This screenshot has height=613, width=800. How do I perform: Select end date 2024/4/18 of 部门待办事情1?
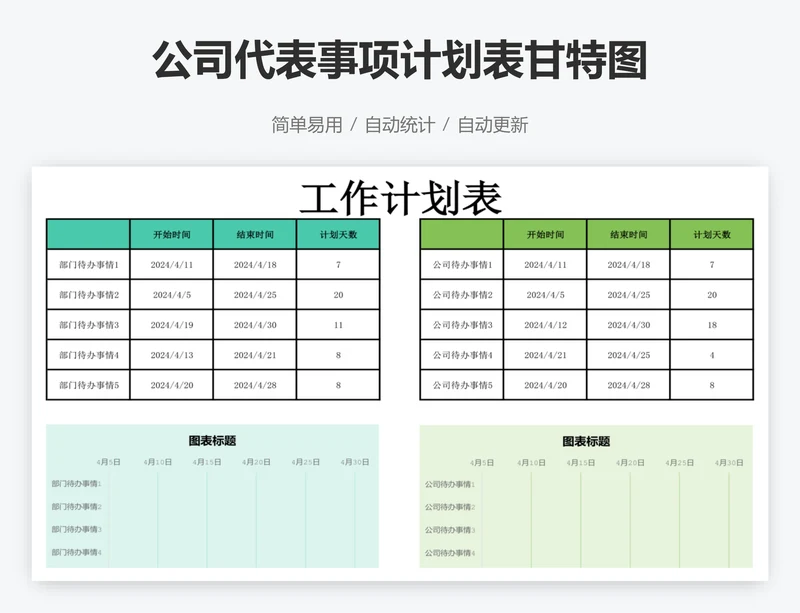pyautogui.click(x=255, y=264)
